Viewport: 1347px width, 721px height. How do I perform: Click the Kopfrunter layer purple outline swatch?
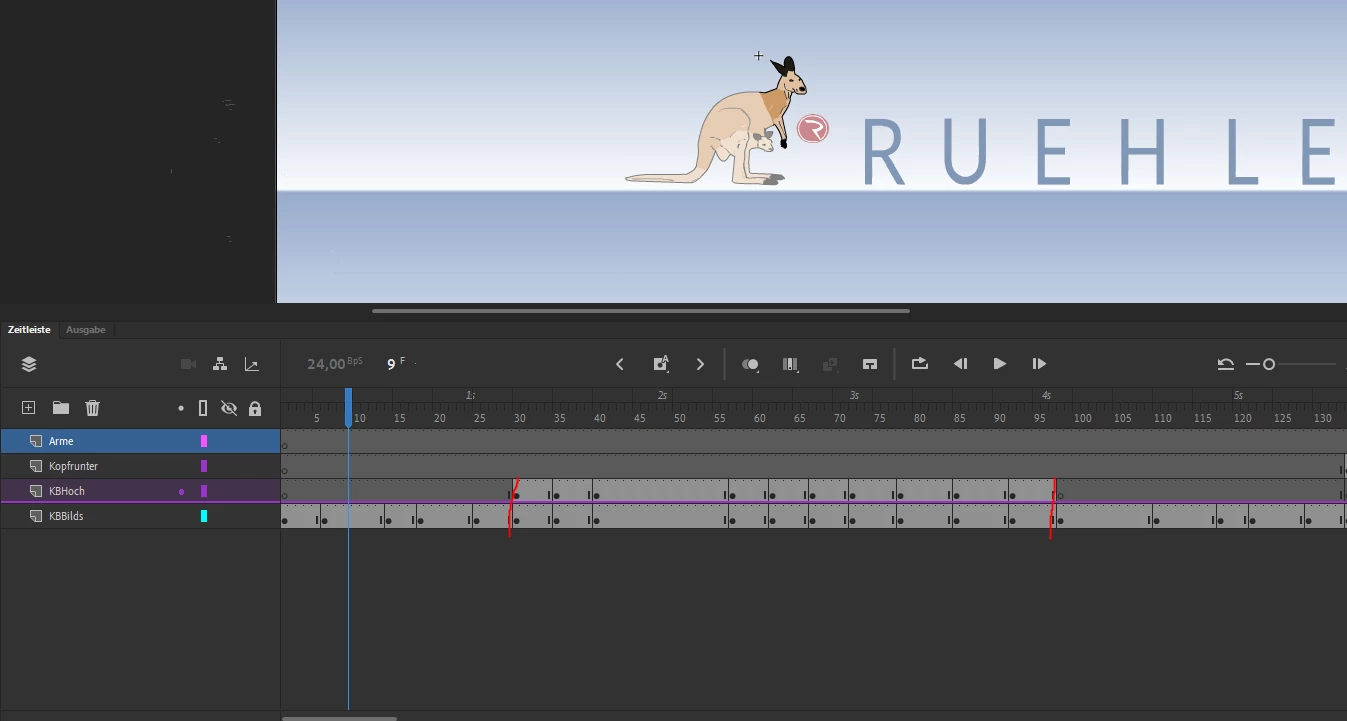coord(204,466)
